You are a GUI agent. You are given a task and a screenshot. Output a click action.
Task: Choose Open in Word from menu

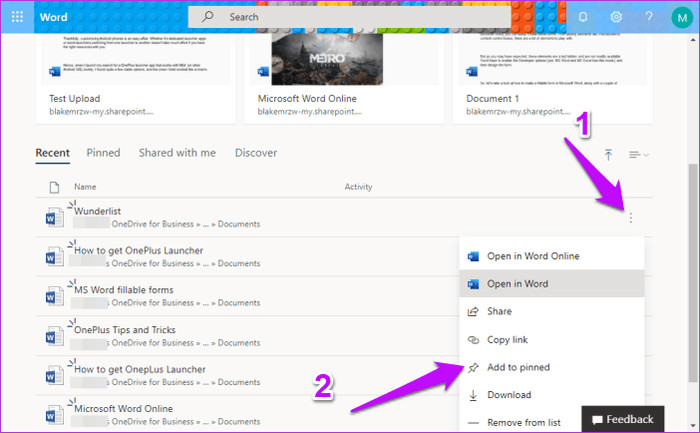(x=552, y=283)
